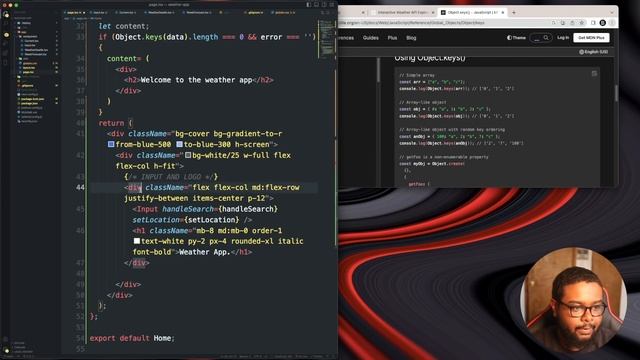The image size is (640, 360).
Task: Click the 'export default Home;' line
Action: pos(132,338)
